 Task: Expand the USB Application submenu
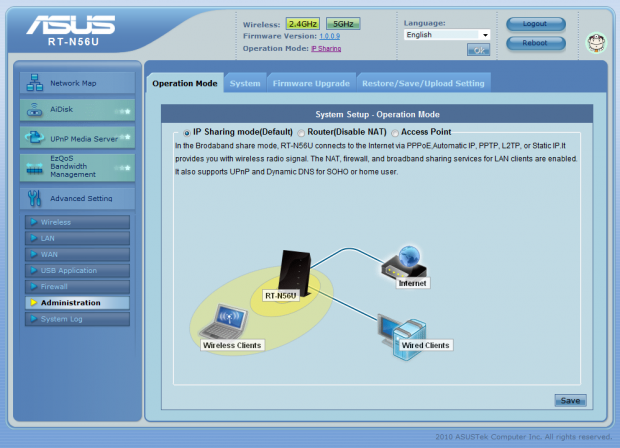click(77, 270)
